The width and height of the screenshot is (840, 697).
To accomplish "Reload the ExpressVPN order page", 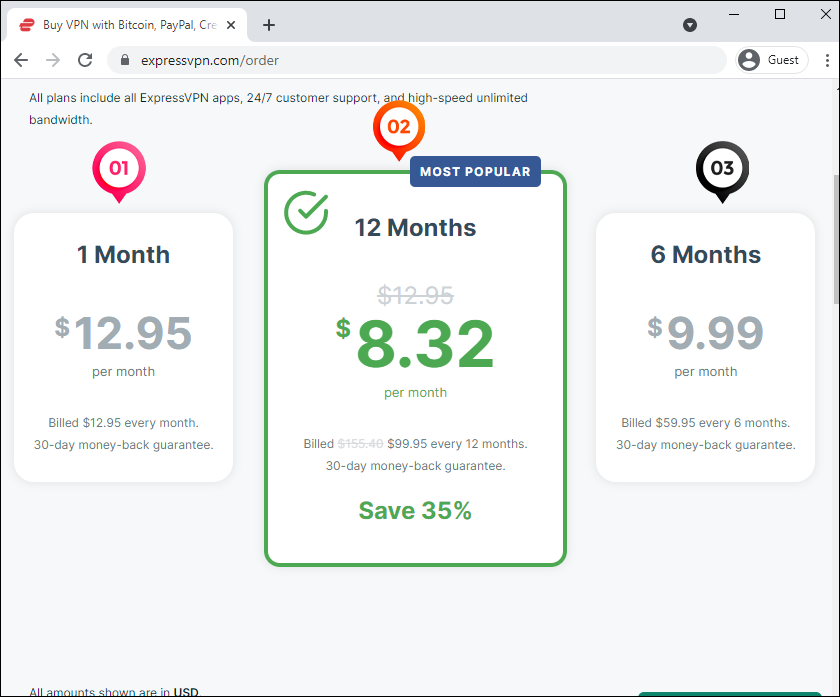I will [x=85, y=60].
